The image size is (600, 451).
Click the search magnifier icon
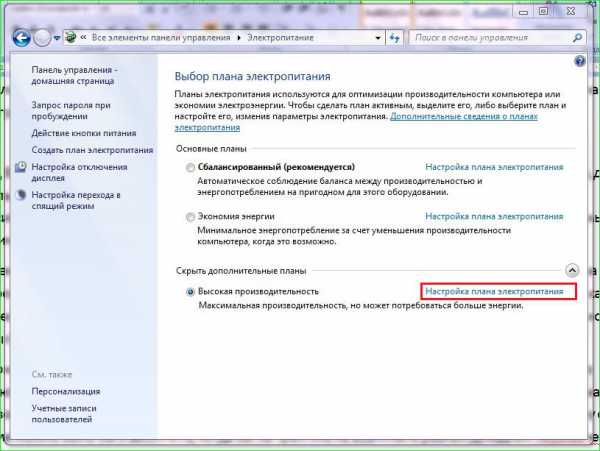[x=577, y=37]
